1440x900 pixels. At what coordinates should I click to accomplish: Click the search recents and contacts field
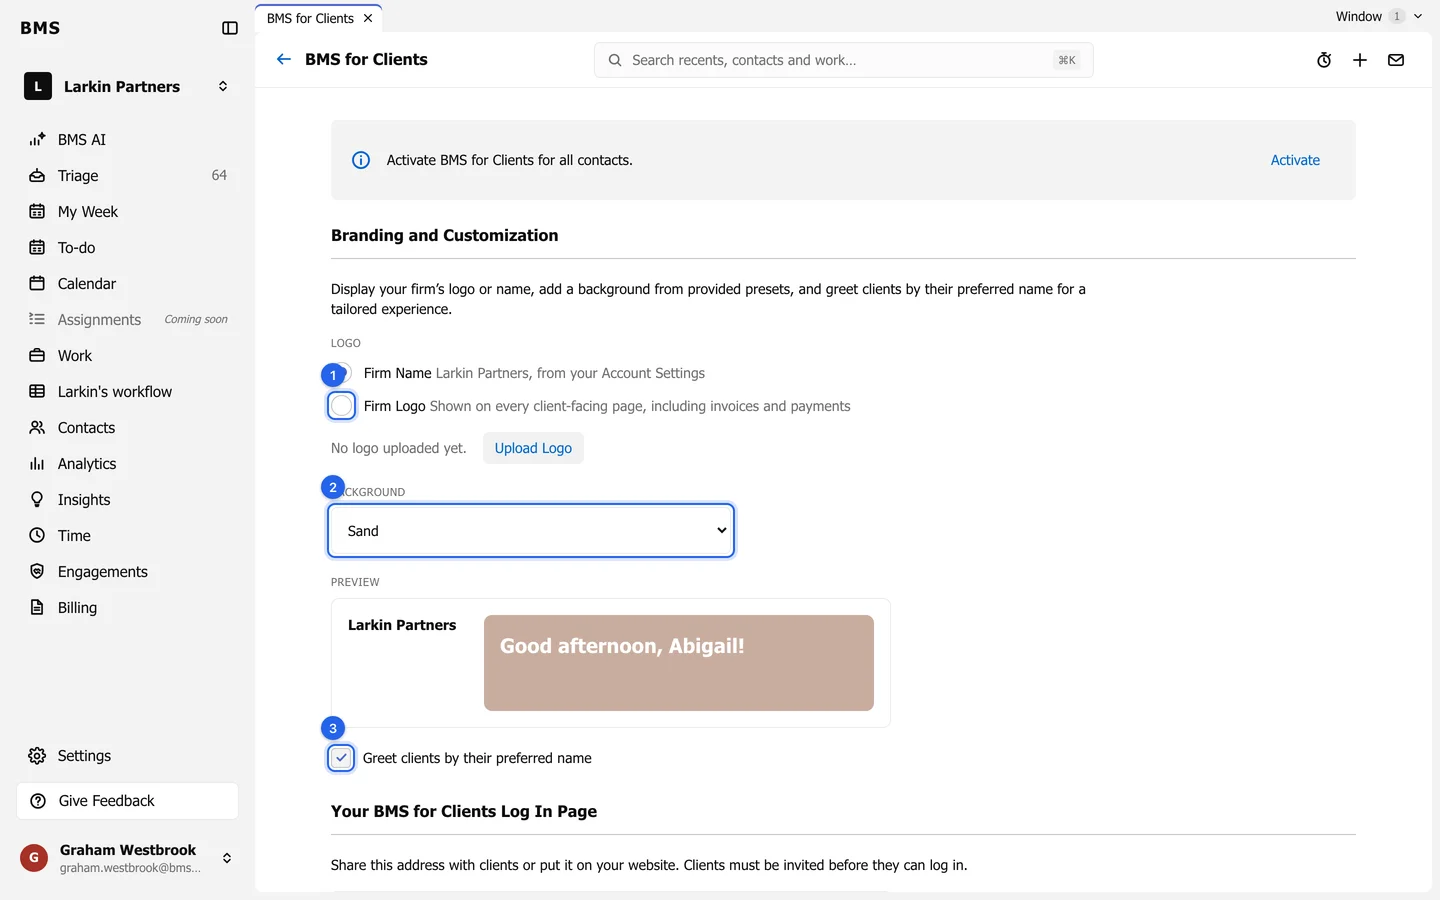[x=843, y=60]
